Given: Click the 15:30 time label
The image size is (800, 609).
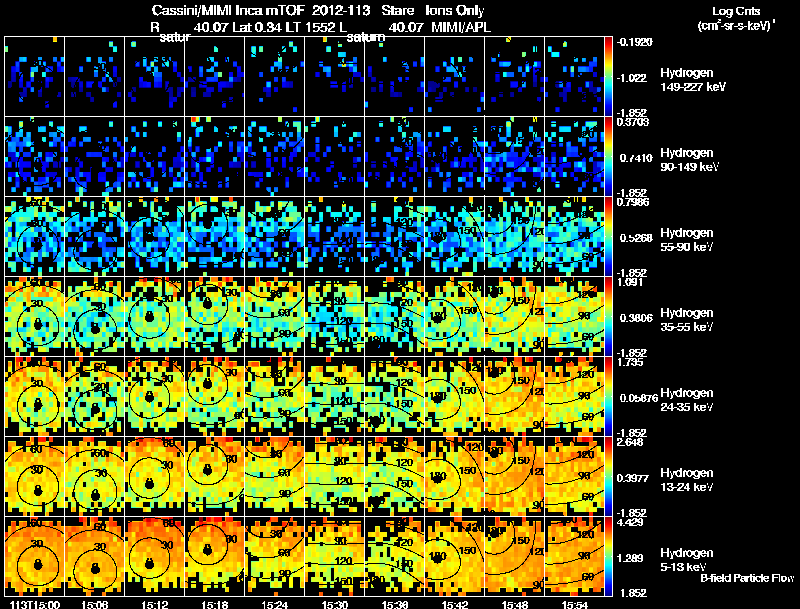Looking at the screenshot, I should coord(335,604).
